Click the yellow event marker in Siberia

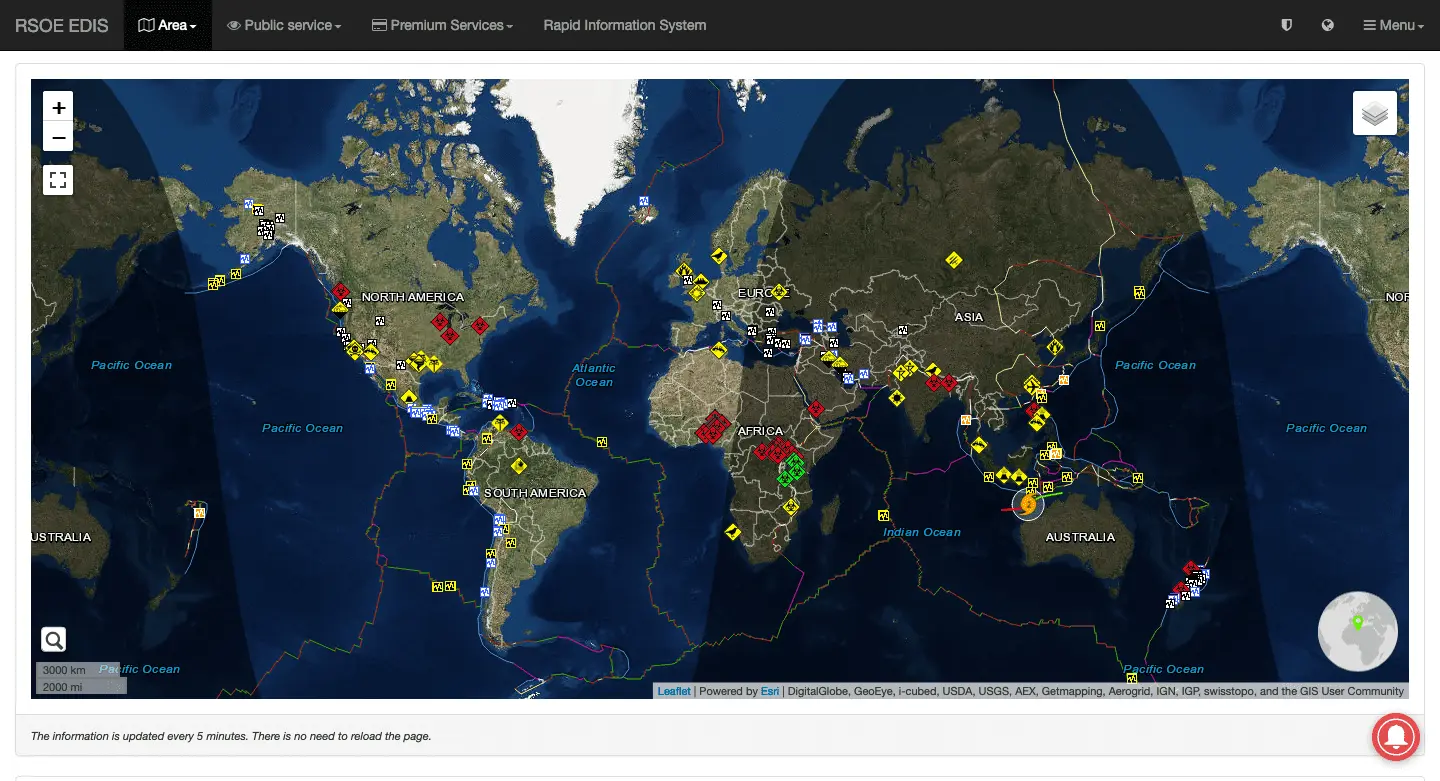click(x=954, y=260)
